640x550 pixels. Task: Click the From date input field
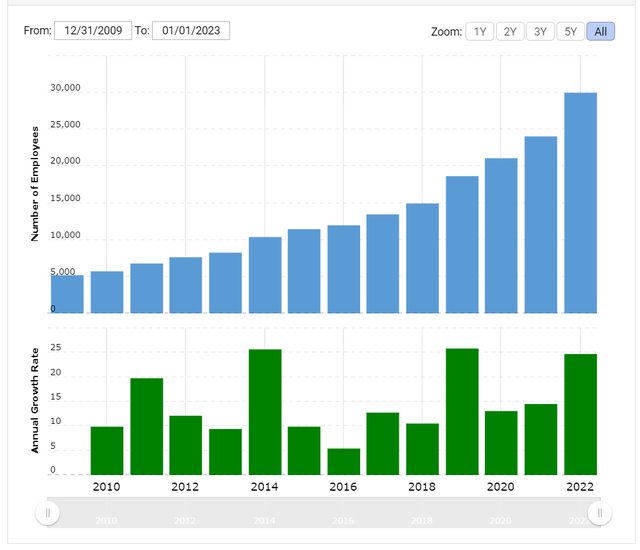tap(93, 31)
